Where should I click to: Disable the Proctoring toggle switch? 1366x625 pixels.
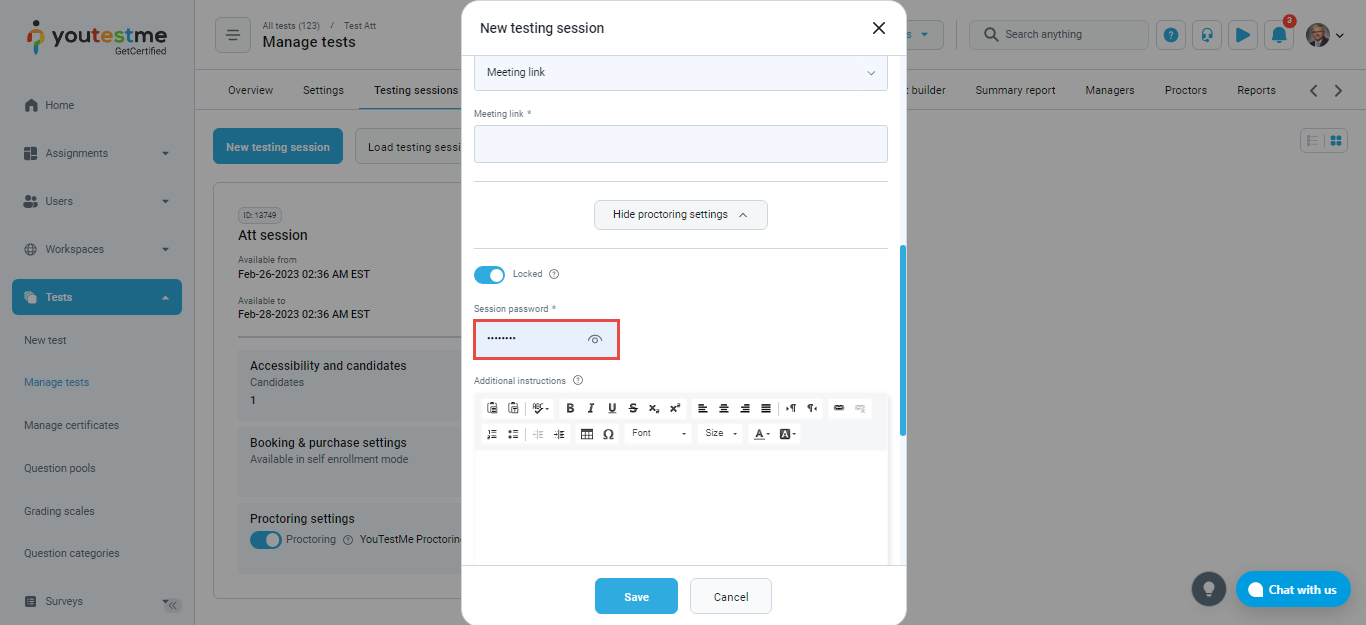(x=266, y=540)
